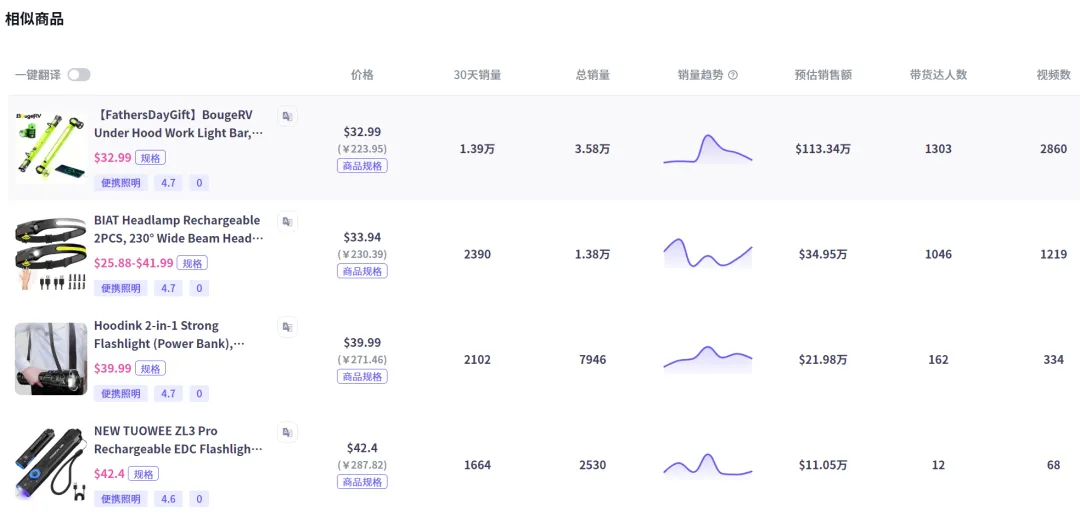Click 带货达人数 column header
The height and width of the screenshot is (517, 1080).
(938, 75)
